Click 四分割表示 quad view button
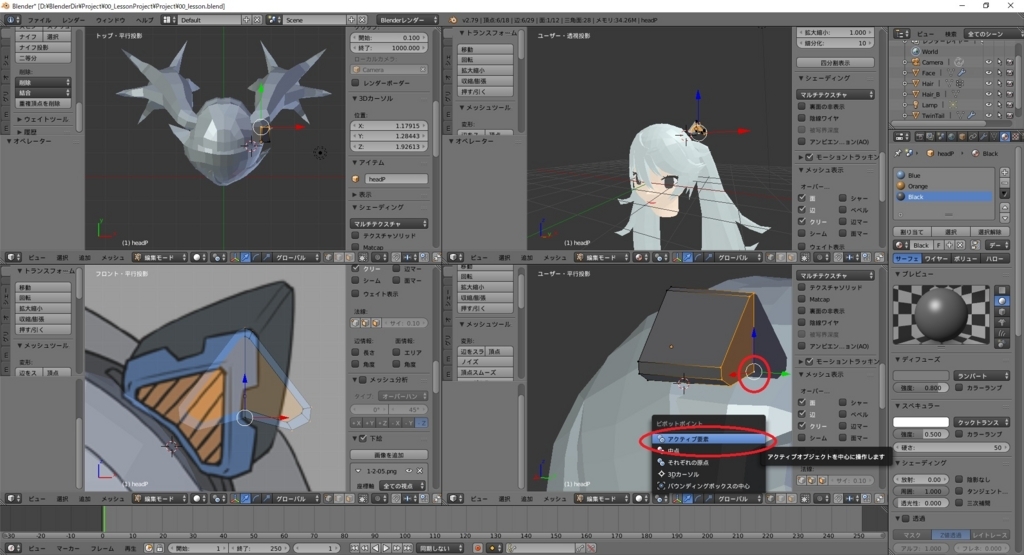The height and width of the screenshot is (555, 1024). click(835, 63)
